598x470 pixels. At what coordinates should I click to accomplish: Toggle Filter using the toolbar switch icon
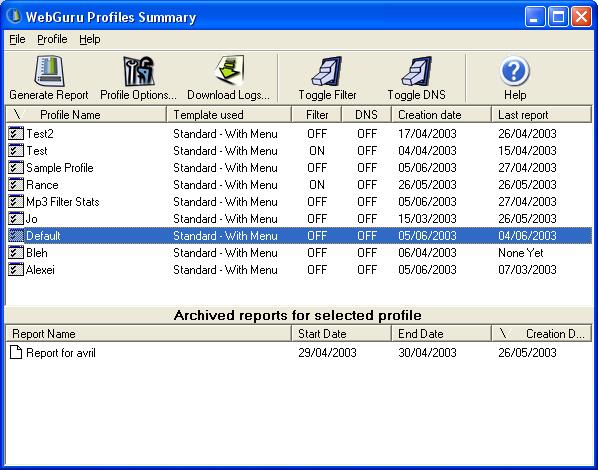327,71
